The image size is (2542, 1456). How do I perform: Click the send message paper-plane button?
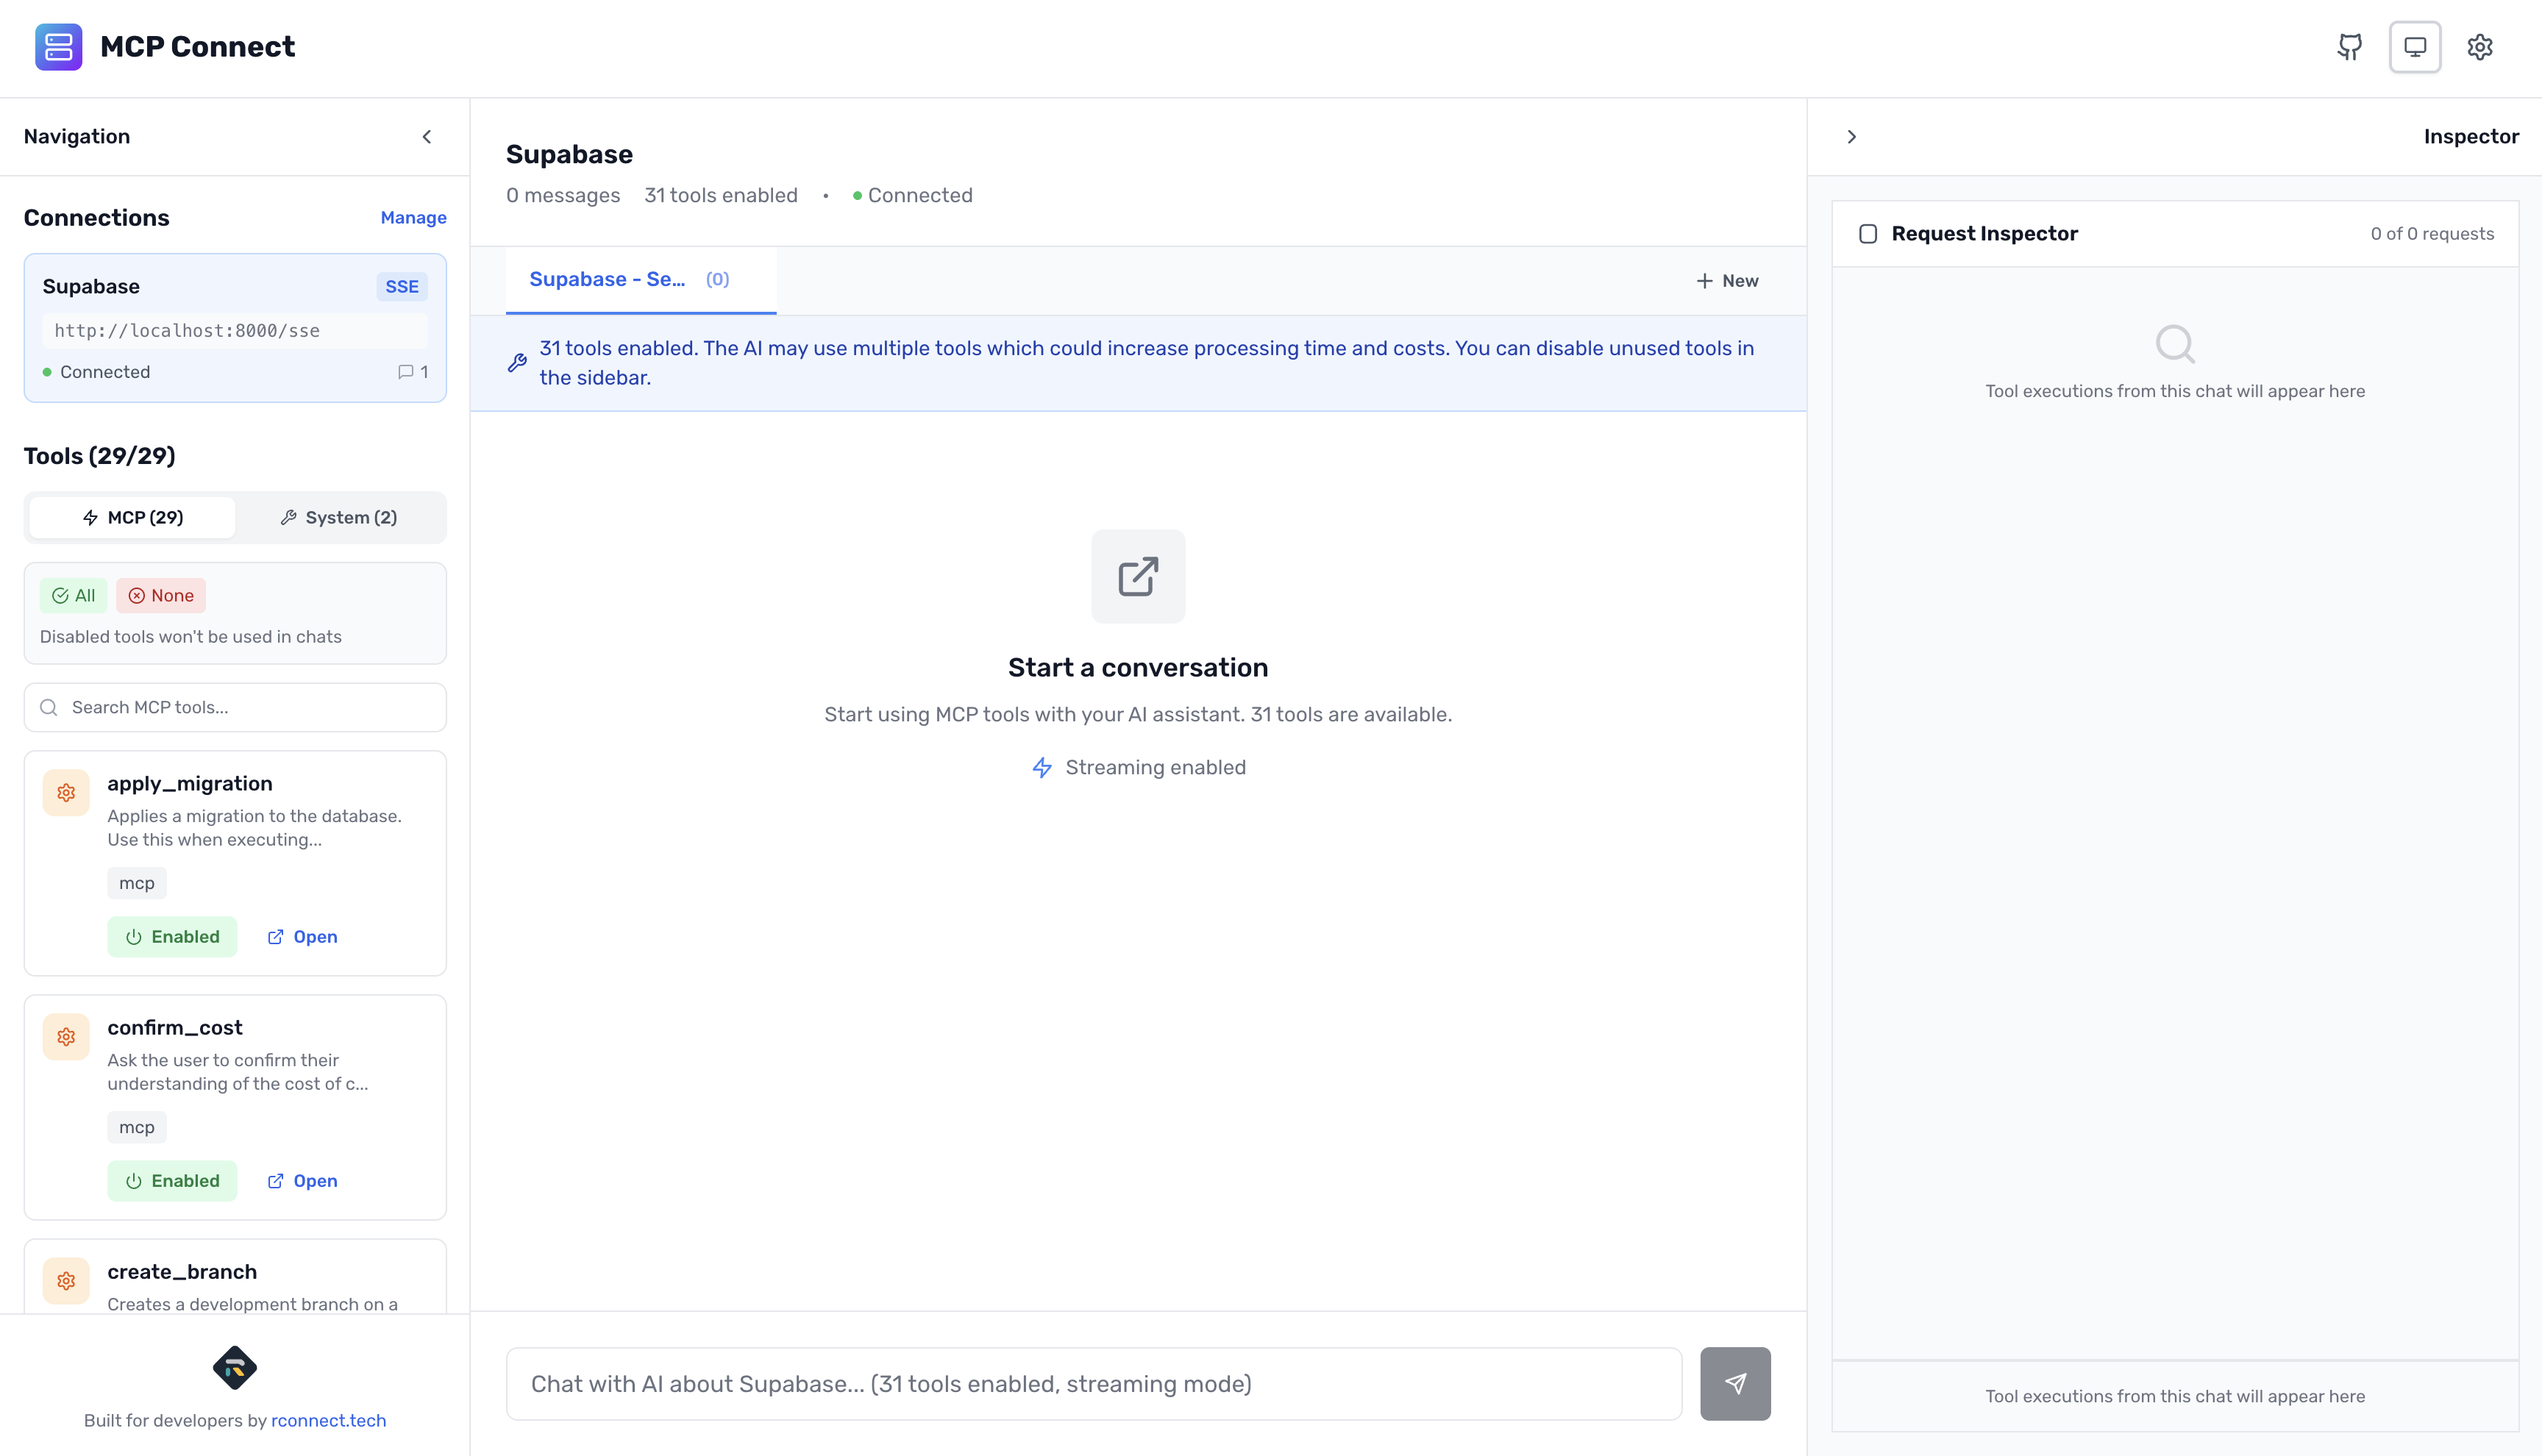click(1735, 1383)
